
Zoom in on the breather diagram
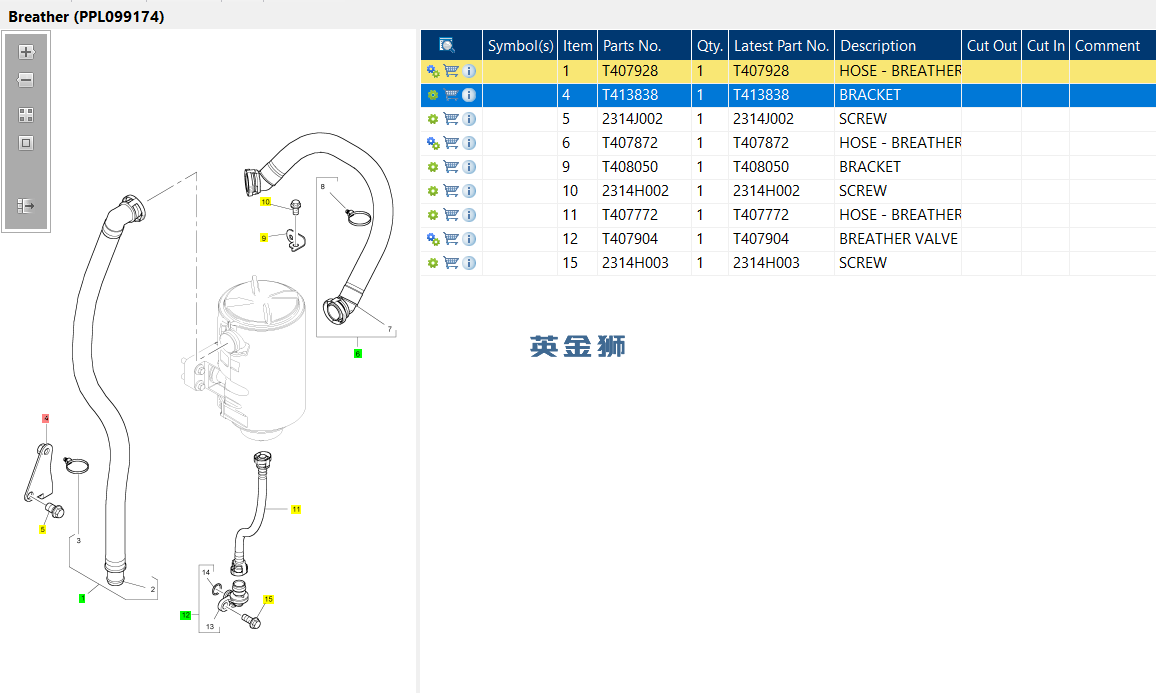click(26, 52)
